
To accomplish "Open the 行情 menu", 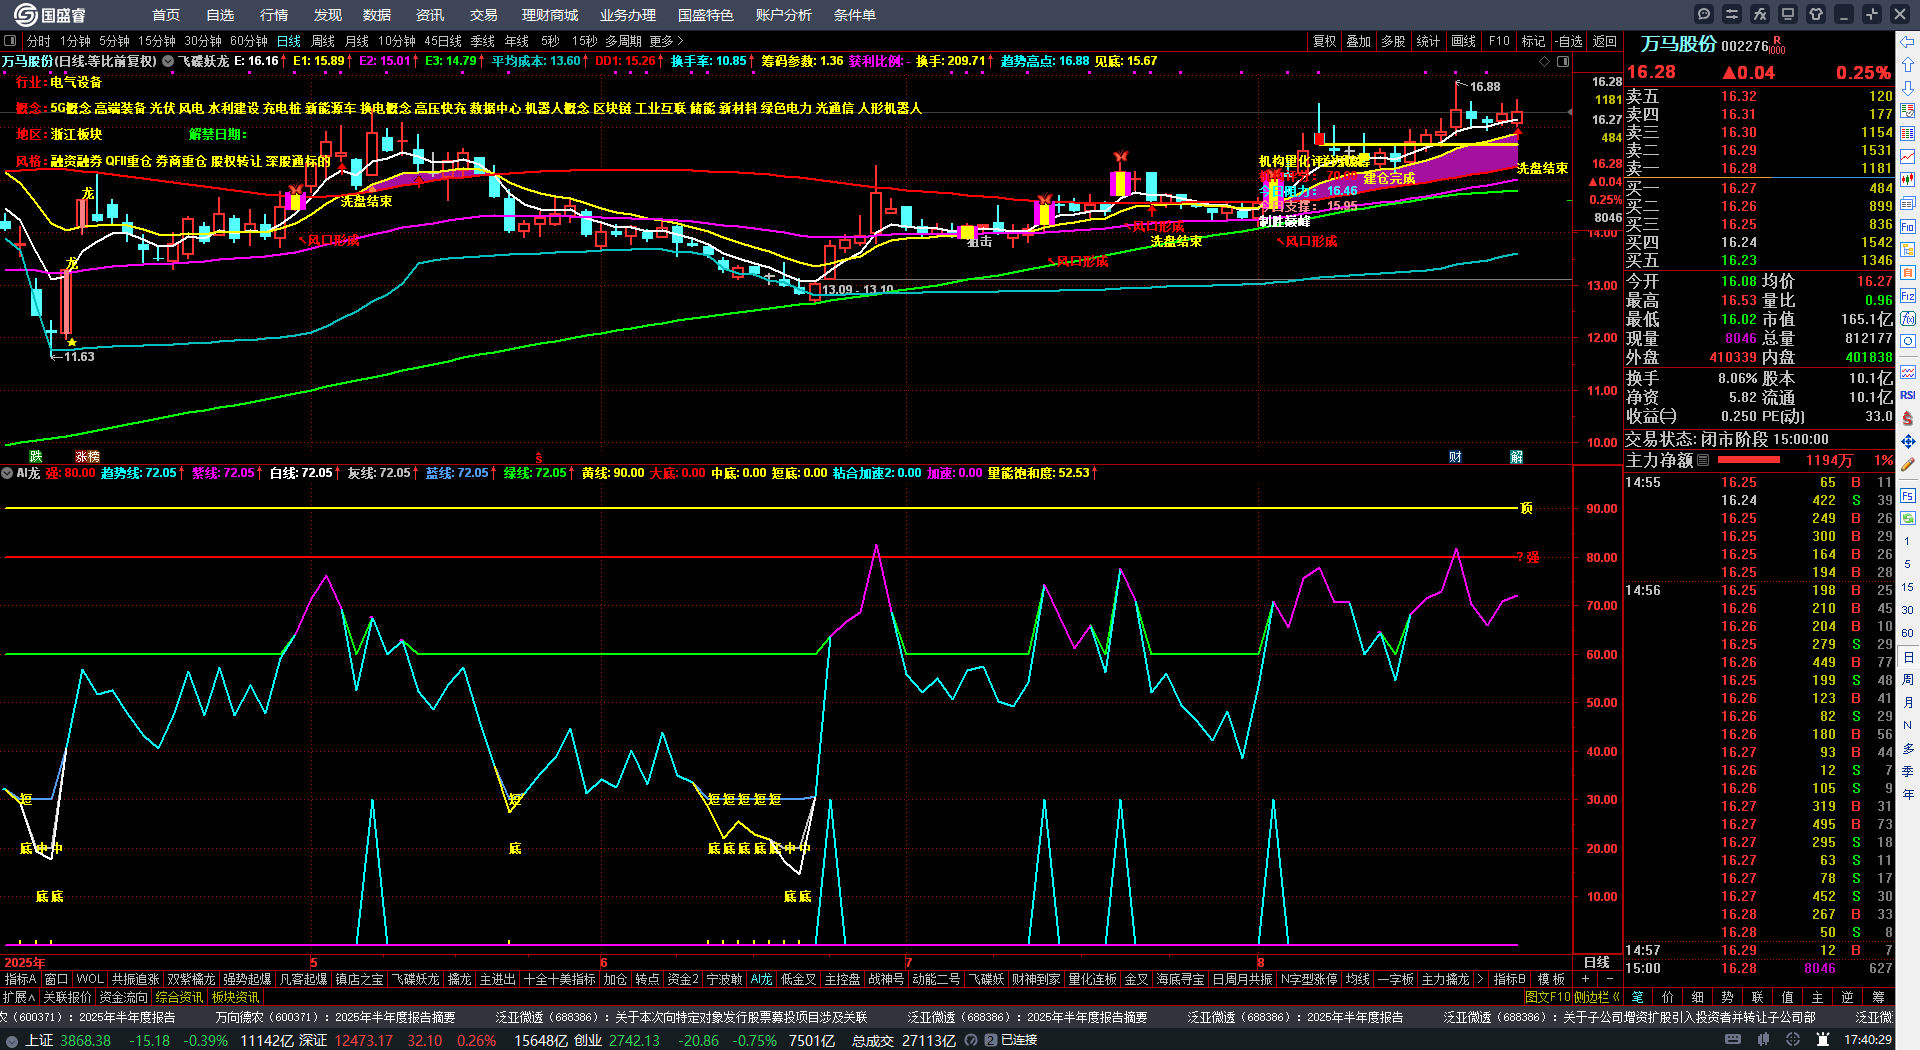I will (x=274, y=15).
